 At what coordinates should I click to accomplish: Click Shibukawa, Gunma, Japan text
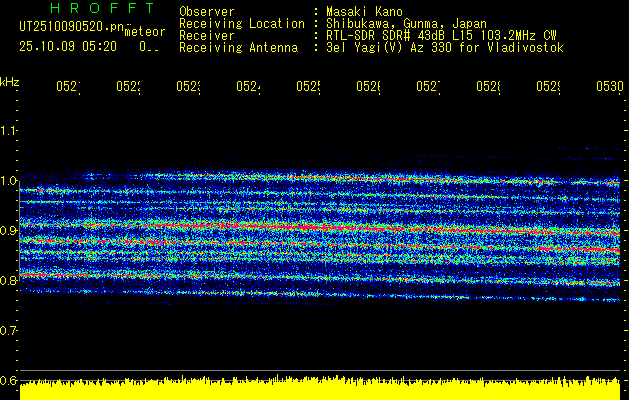point(406,24)
